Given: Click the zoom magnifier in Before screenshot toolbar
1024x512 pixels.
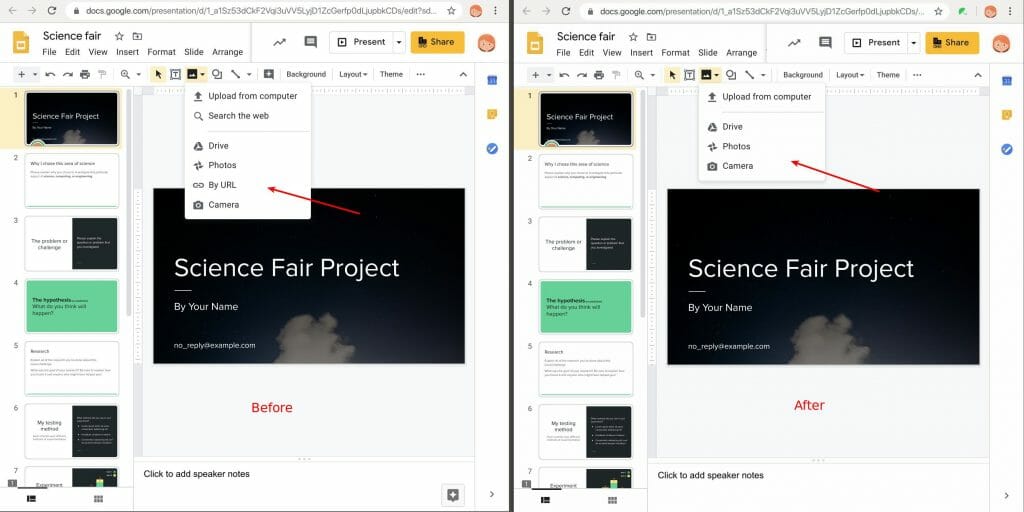Looking at the screenshot, I should tap(125, 74).
